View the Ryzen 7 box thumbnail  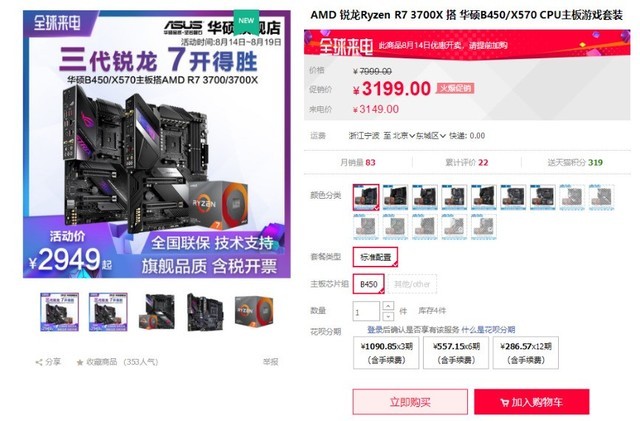(253, 312)
